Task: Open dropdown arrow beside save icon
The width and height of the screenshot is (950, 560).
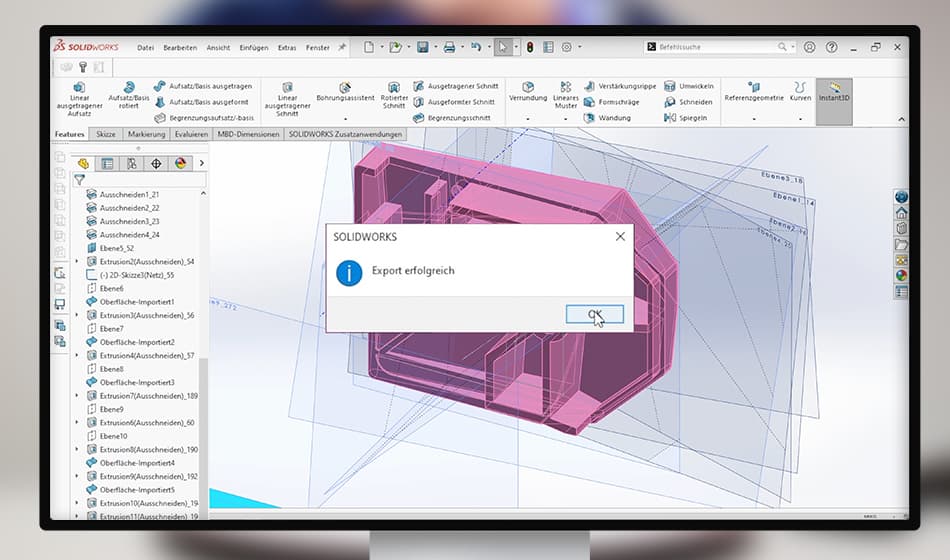Action: (x=436, y=47)
